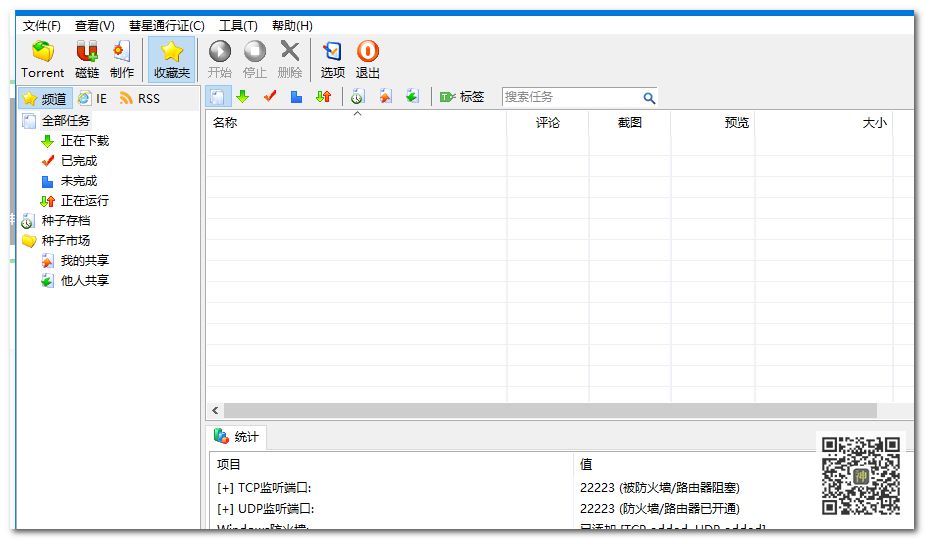Exit the application (退出)
This screenshot has width=925, height=540.
[368, 59]
